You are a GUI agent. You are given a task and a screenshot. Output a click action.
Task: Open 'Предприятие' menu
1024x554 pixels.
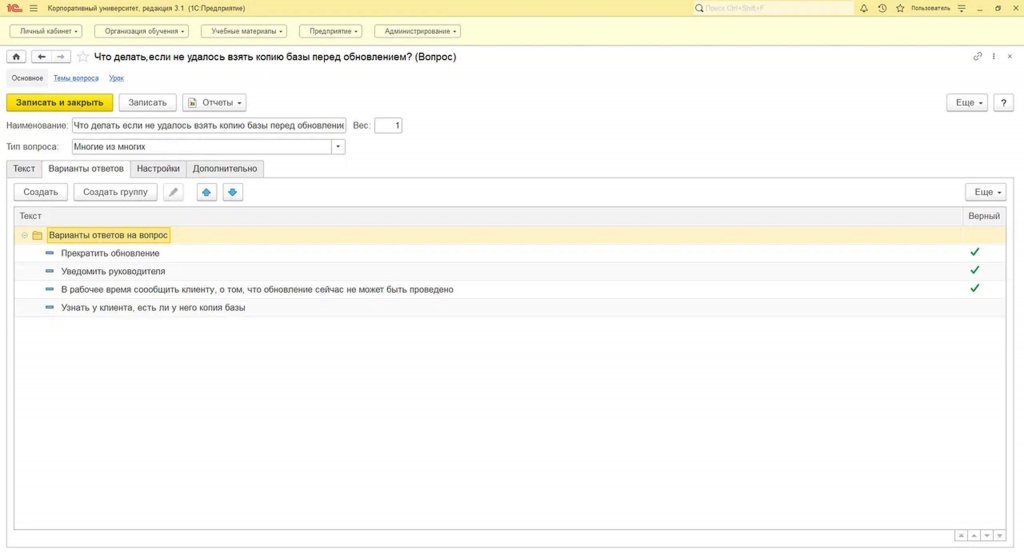[330, 31]
